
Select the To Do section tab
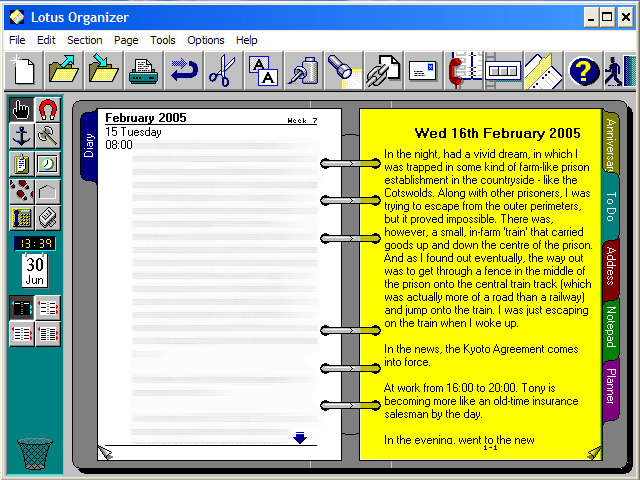click(x=611, y=207)
